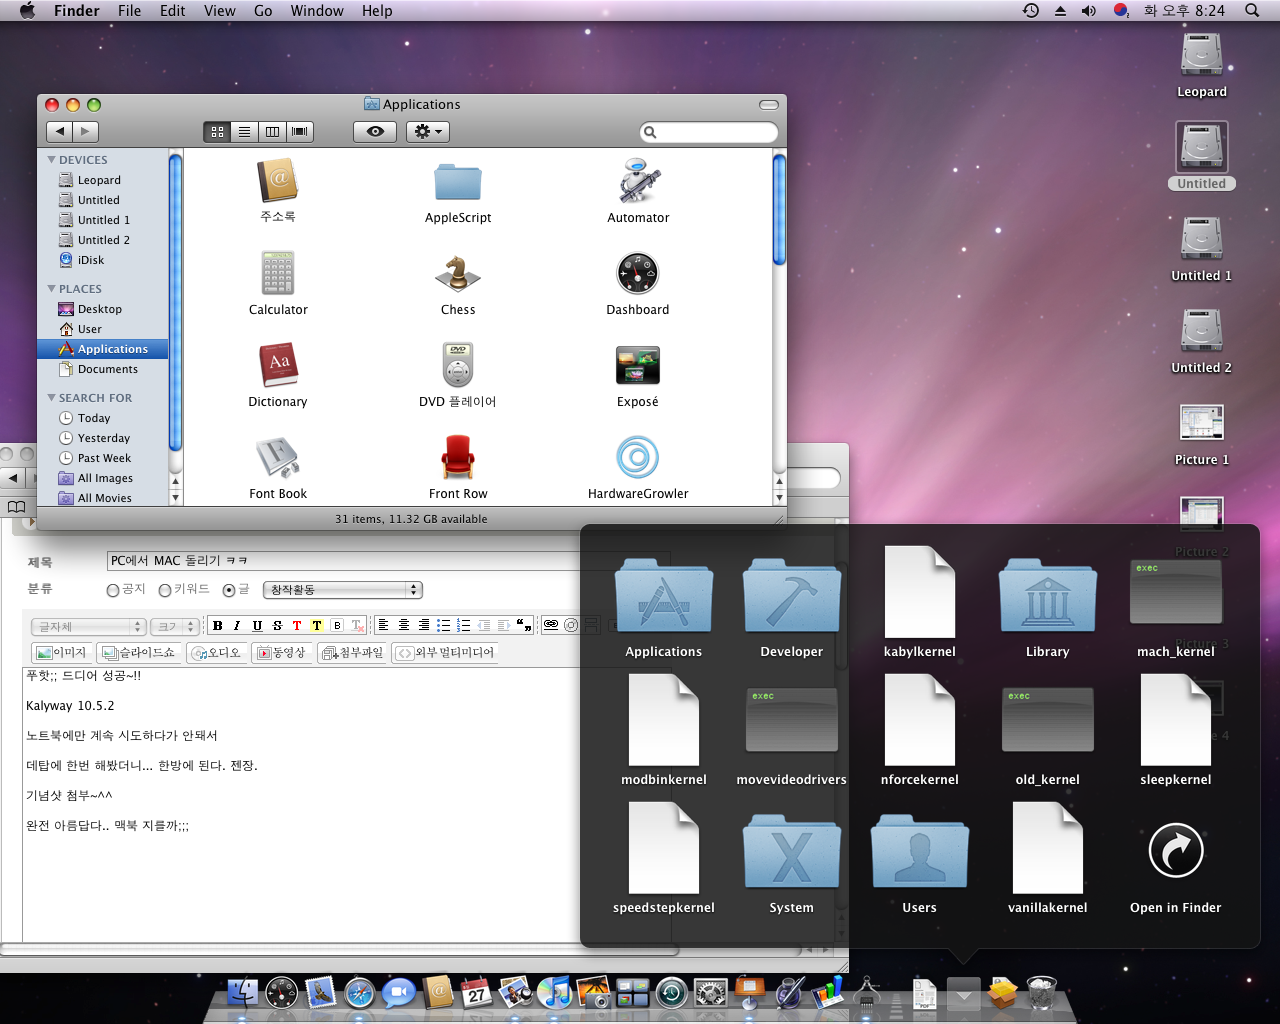Select the 글 radio button
This screenshot has height=1024, width=1280.
pos(229,590)
